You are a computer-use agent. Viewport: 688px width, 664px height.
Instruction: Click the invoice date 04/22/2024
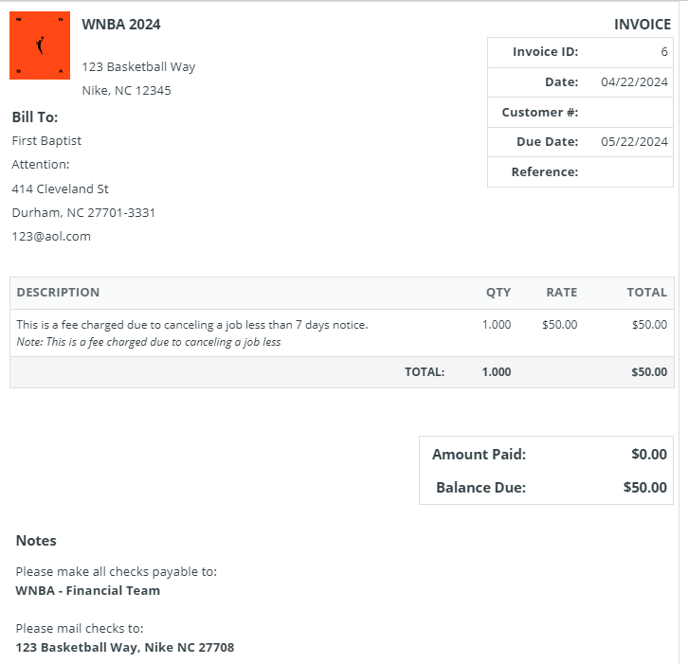pos(634,82)
